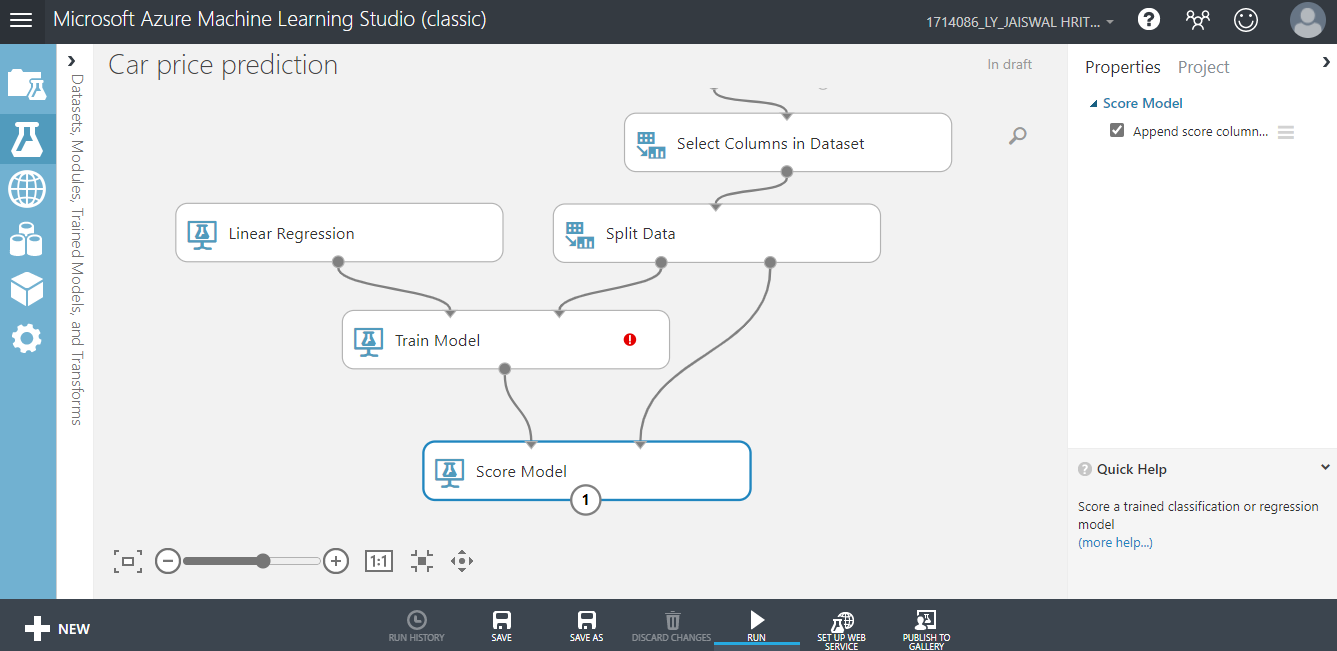Click the fit-to-screen zoom icon
Screen dimensions: 1337x651
tap(128, 561)
